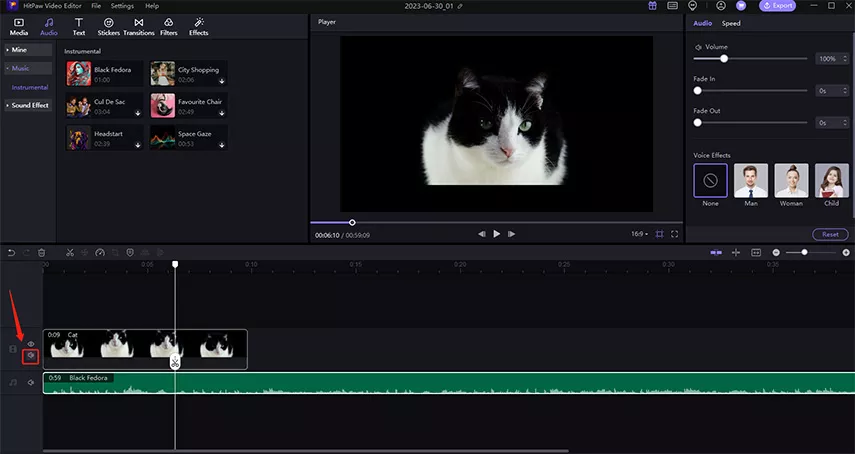855x454 pixels.
Task: Open the 16:9 aspect ratio dropdown
Action: coord(638,234)
